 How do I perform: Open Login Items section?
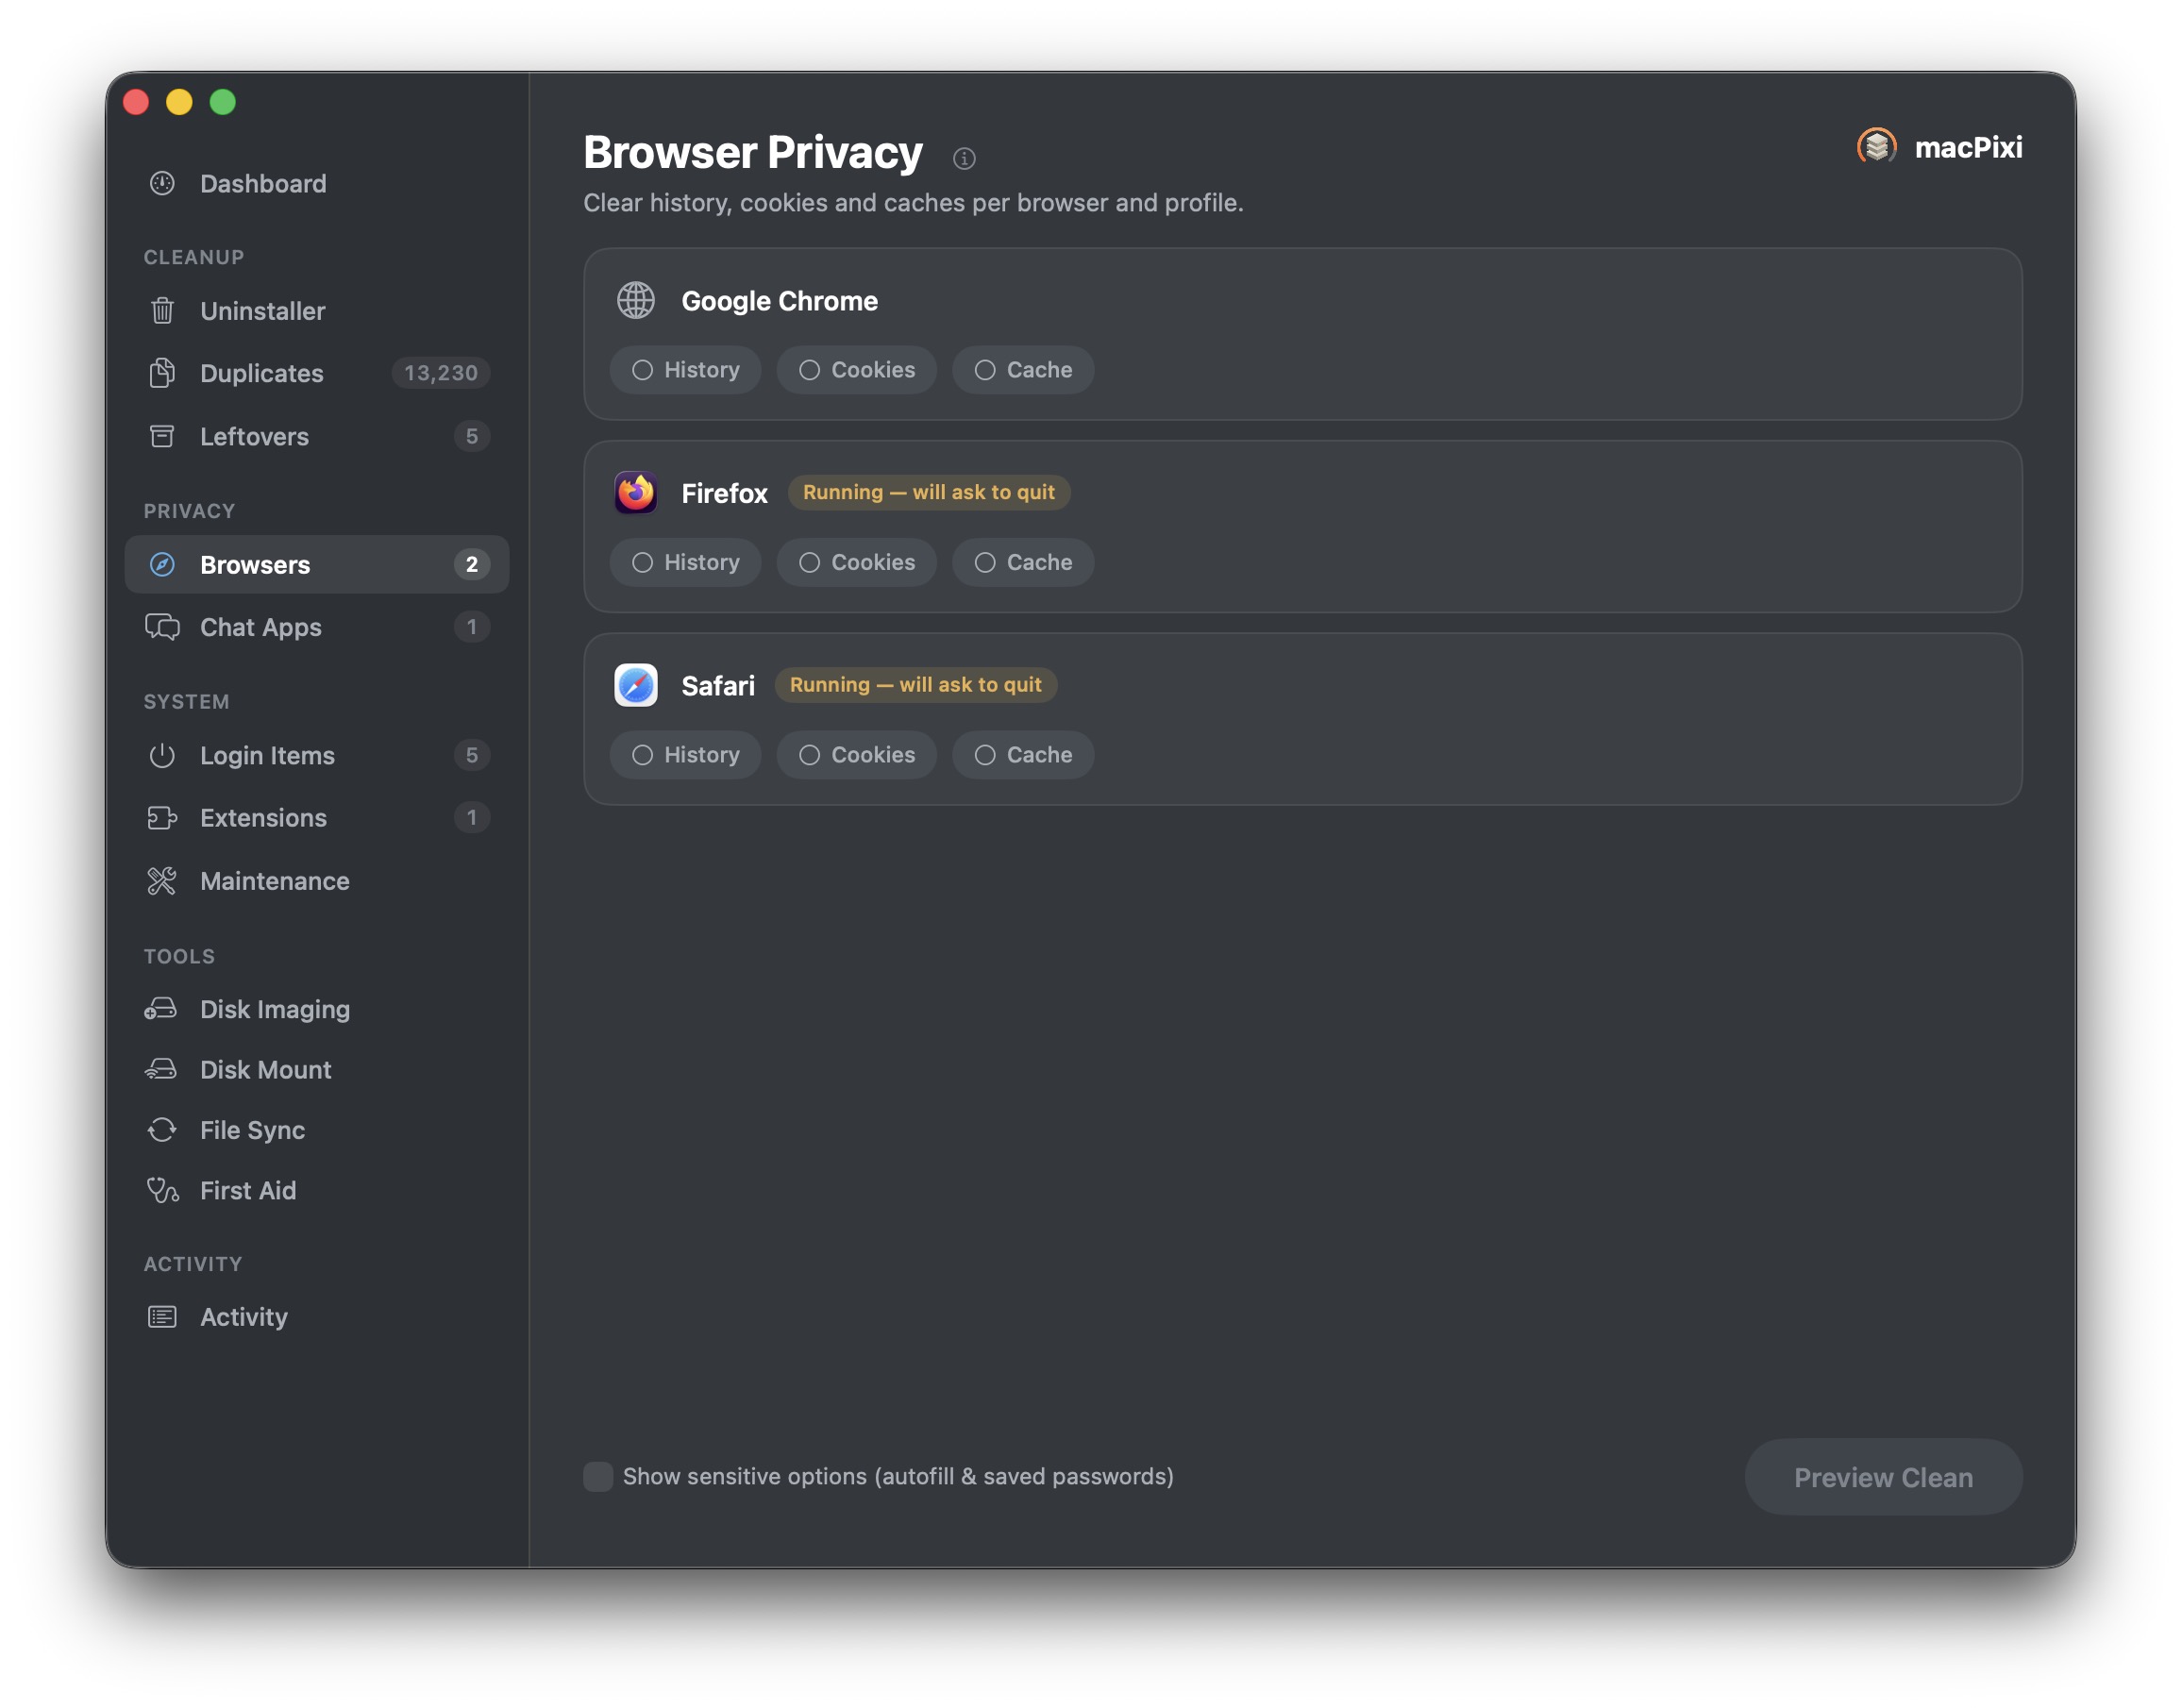coord(317,755)
